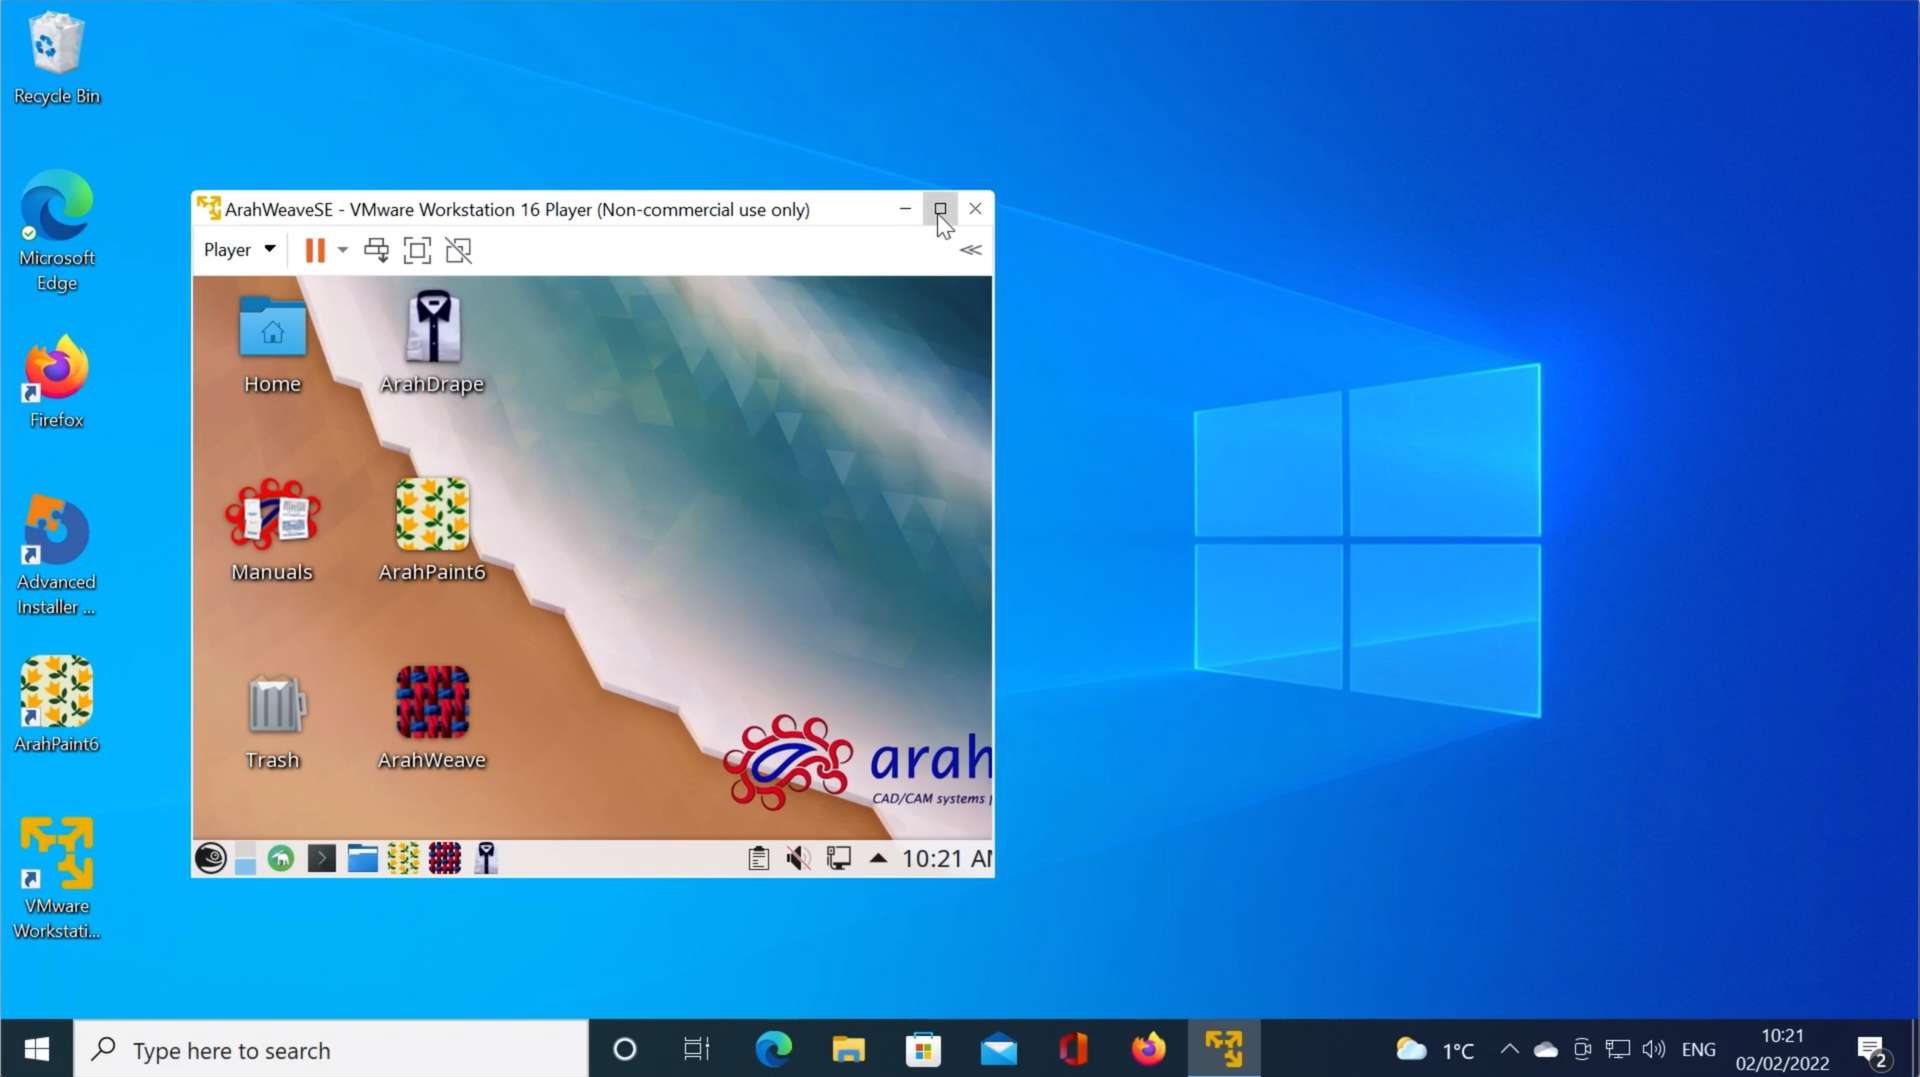Click the guest clock showing 10:21

point(946,858)
